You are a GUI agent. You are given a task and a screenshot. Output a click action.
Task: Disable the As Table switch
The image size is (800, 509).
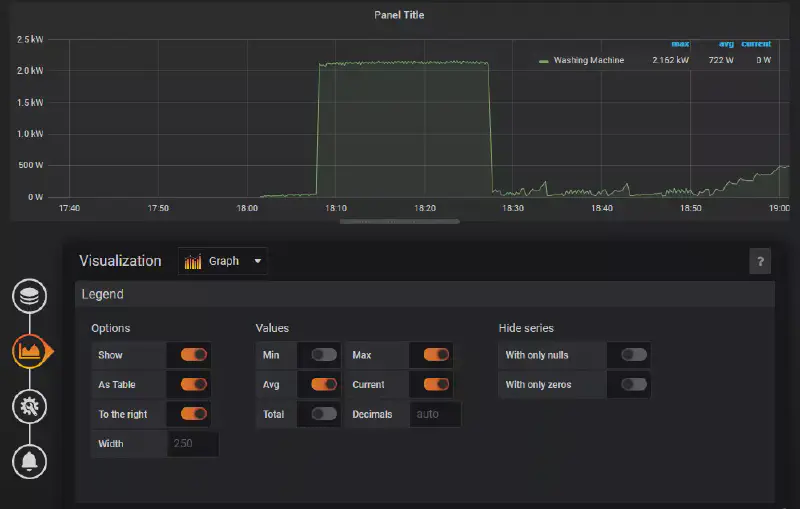[193, 384]
